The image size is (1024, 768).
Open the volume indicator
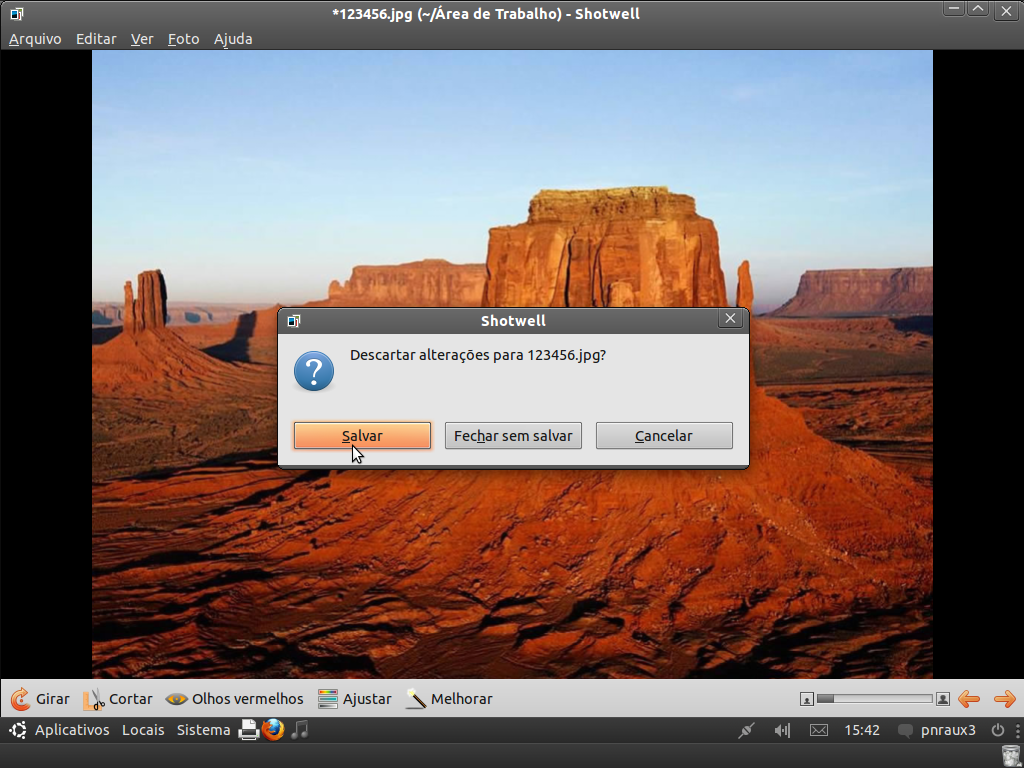click(782, 730)
